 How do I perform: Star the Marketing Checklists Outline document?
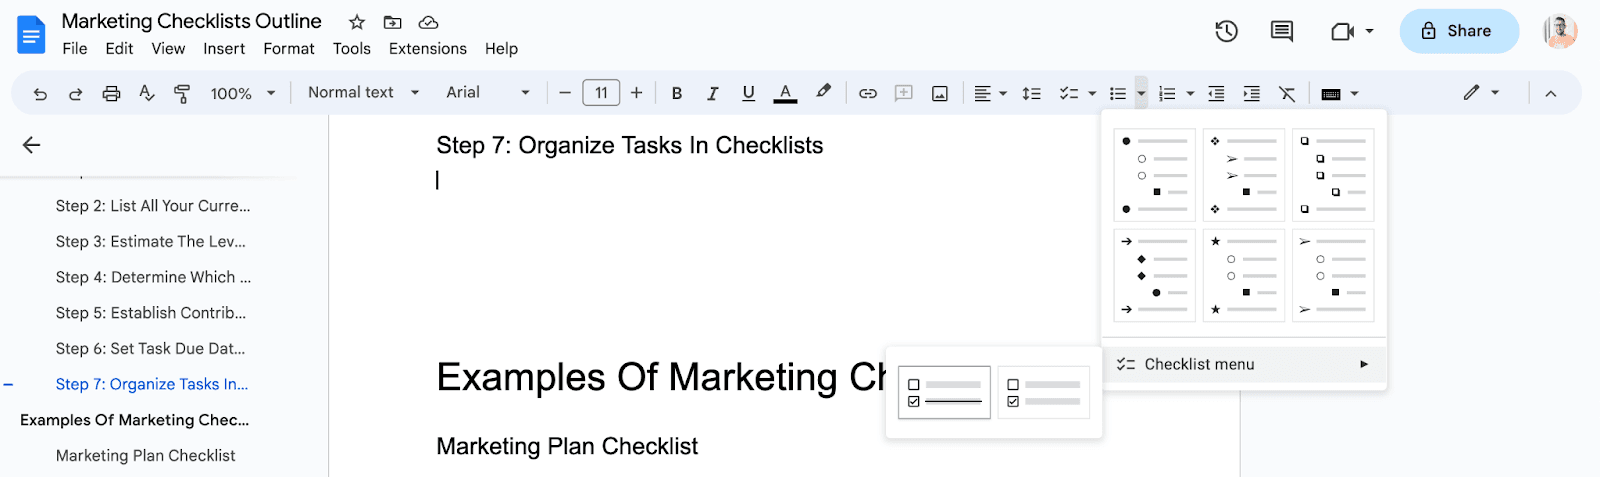coord(357,22)
